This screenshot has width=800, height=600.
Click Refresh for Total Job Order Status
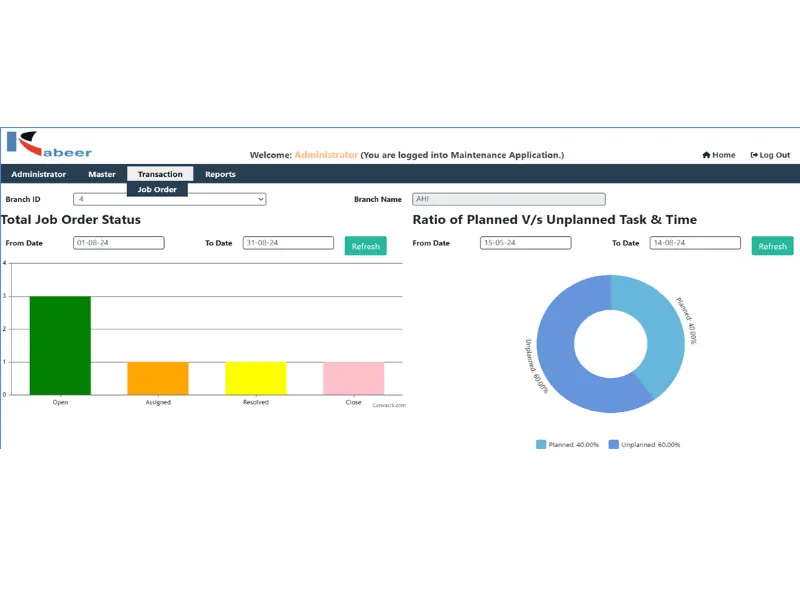coord(365,245)
